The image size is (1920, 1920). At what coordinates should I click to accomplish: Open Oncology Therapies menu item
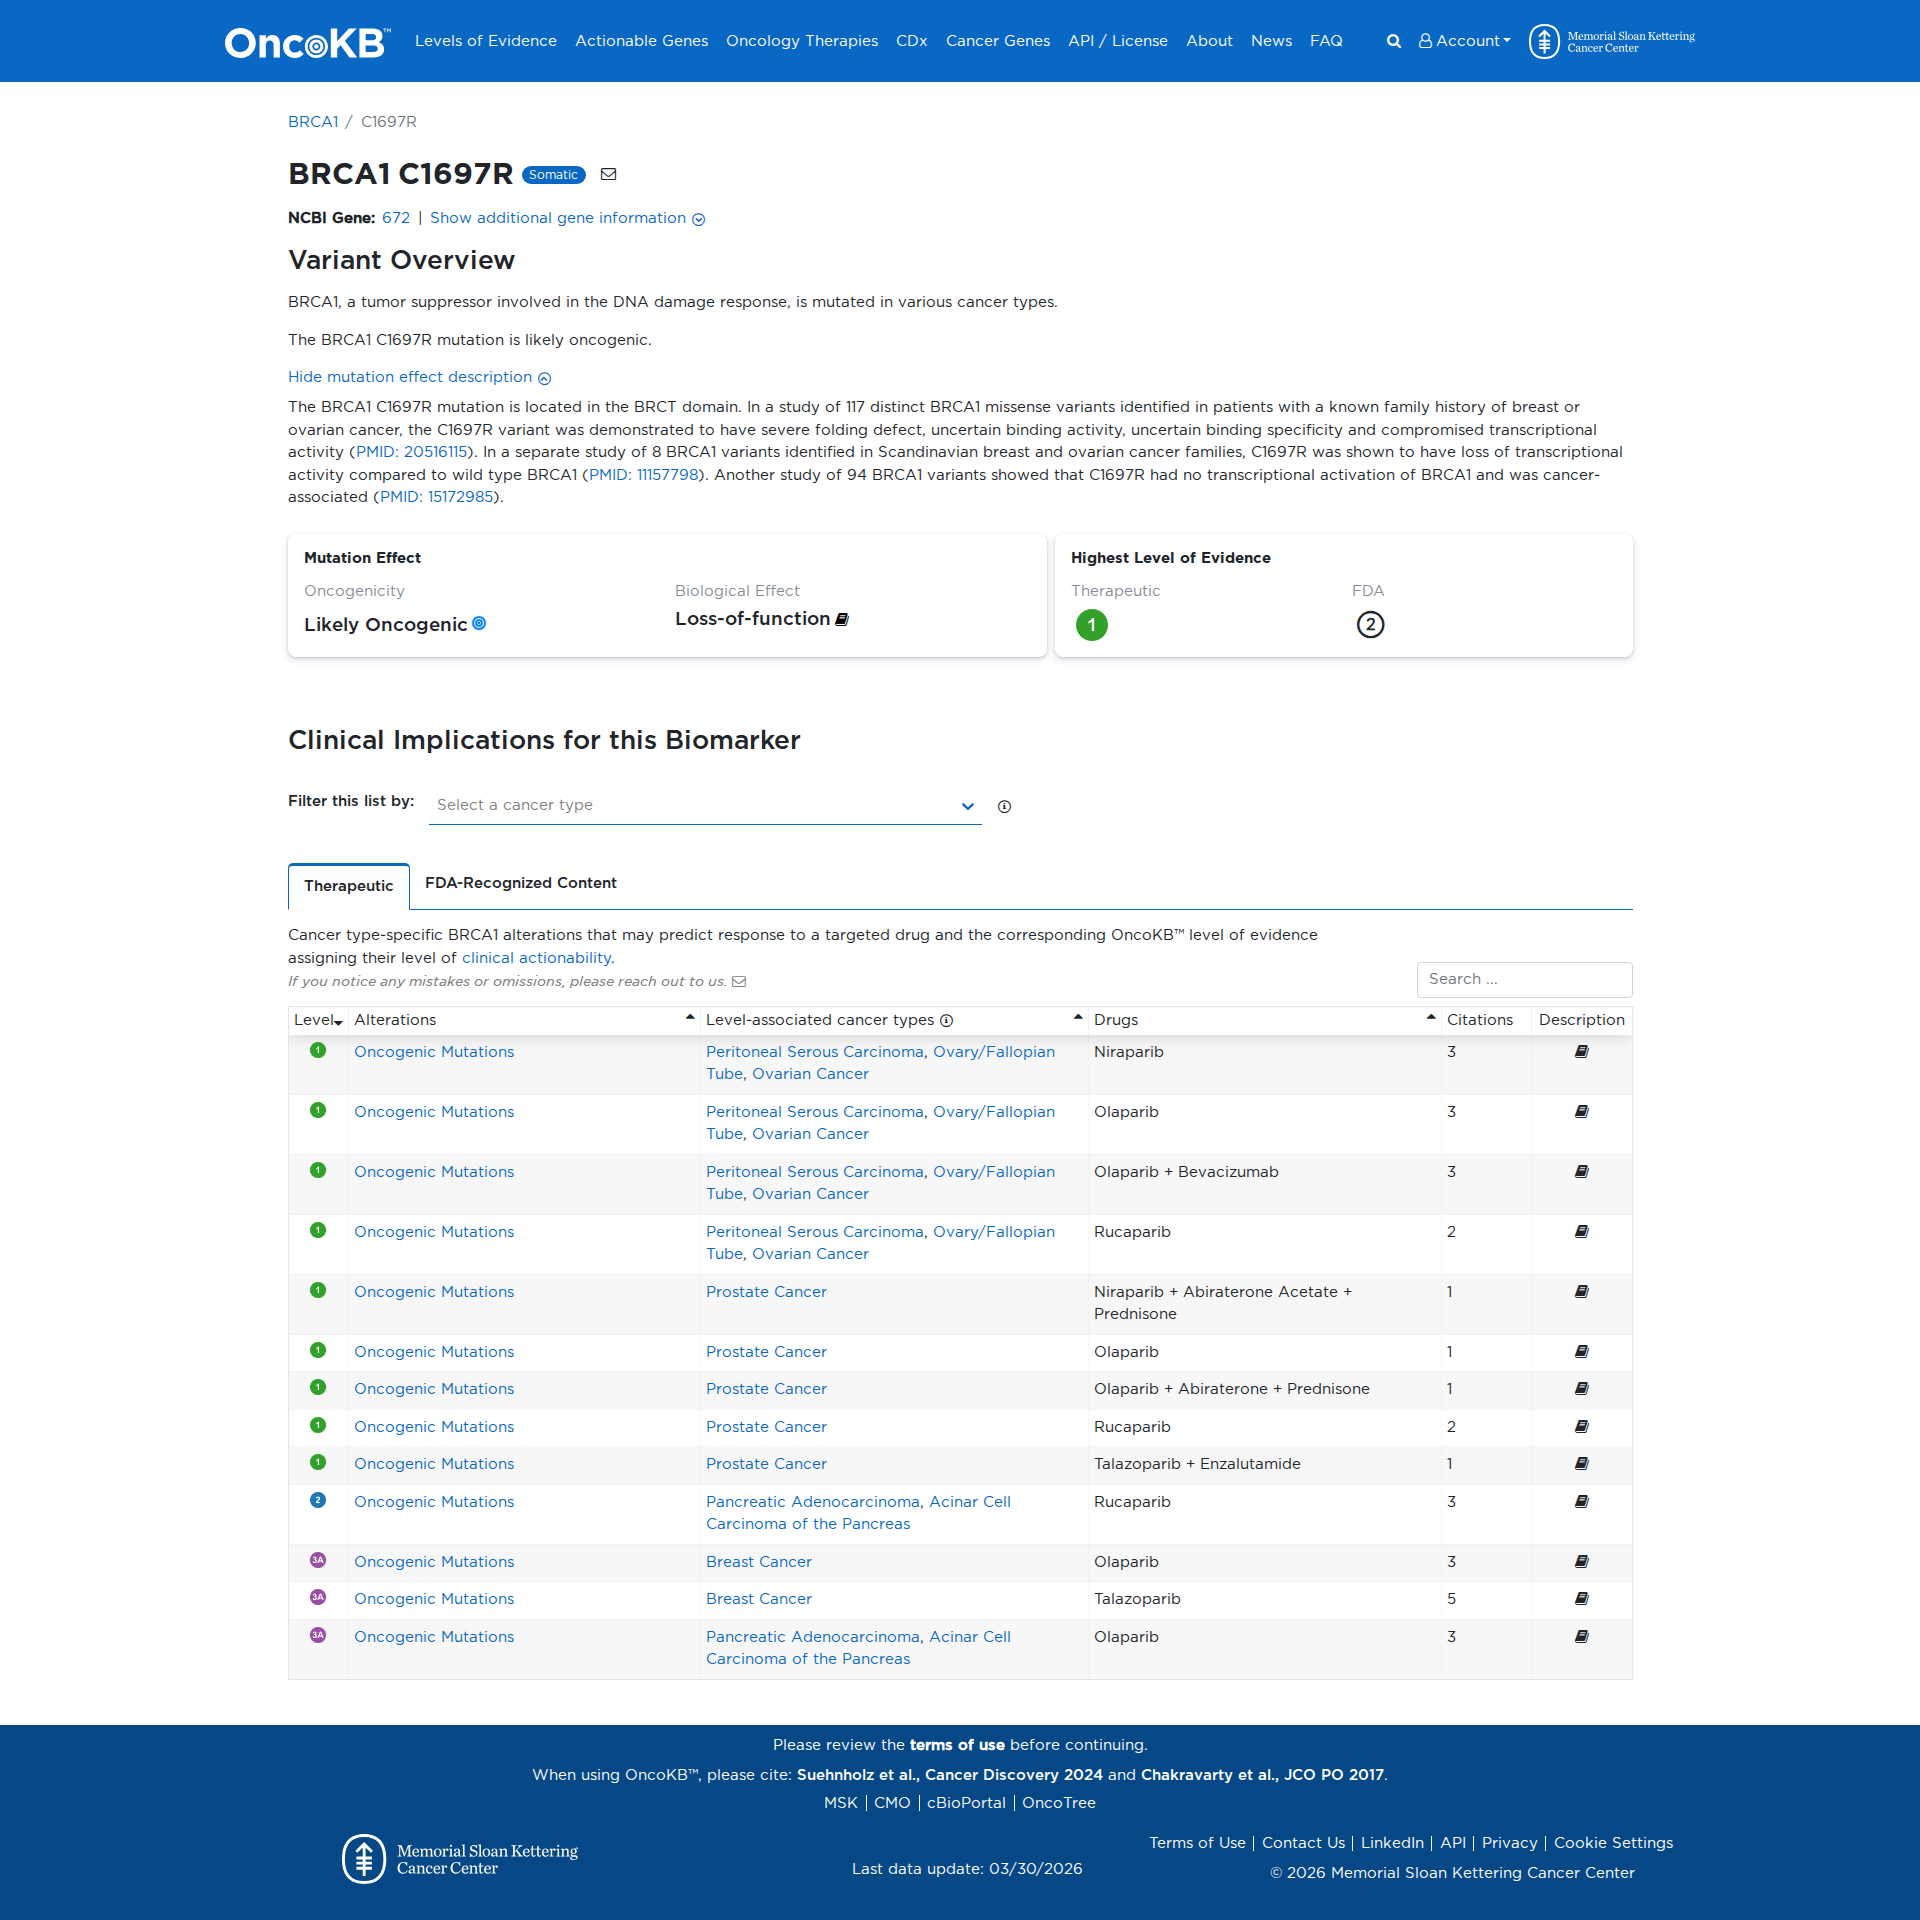pos(802,41)
